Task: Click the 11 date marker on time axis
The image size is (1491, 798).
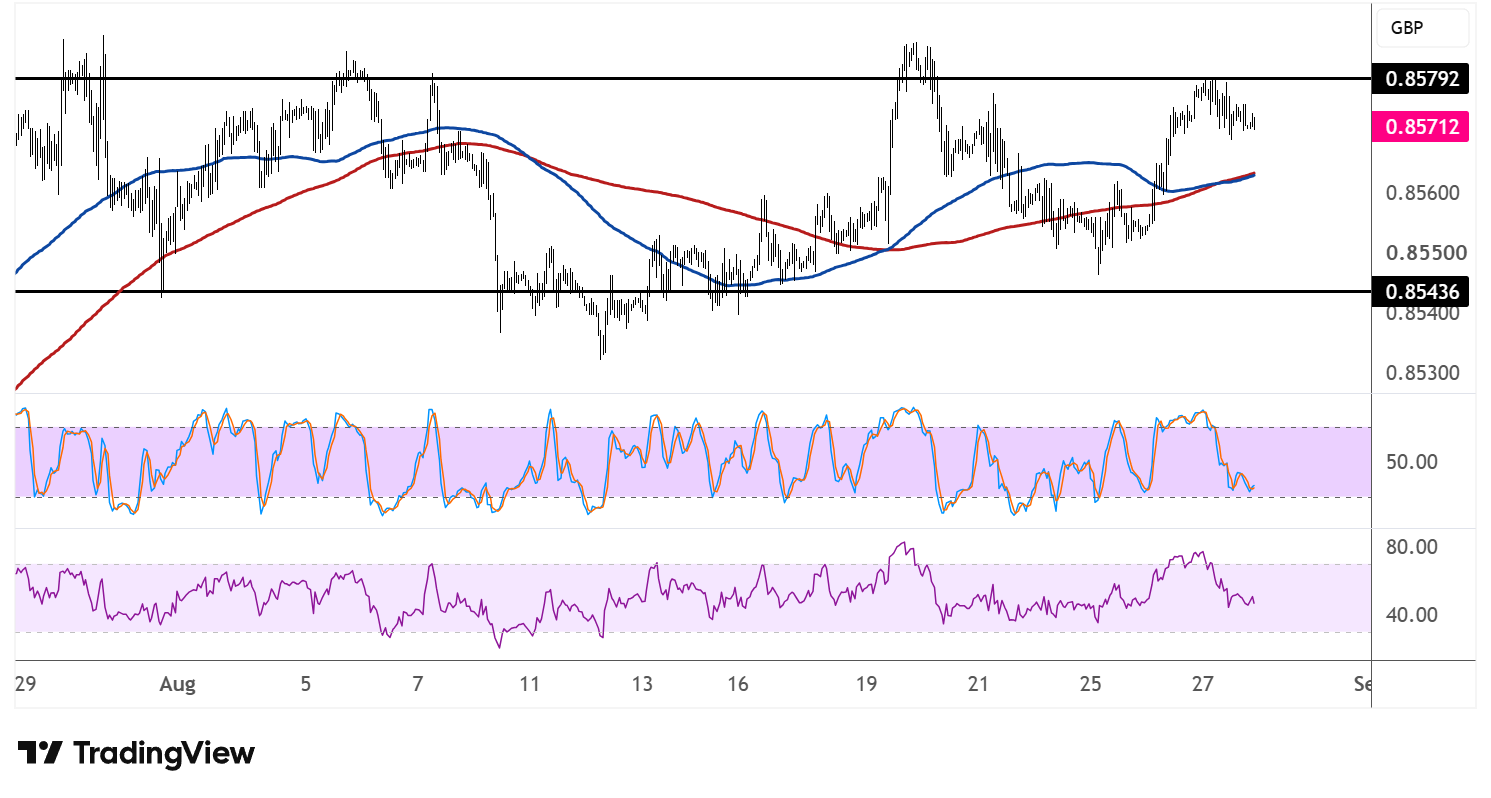Action: click(530, 685)
